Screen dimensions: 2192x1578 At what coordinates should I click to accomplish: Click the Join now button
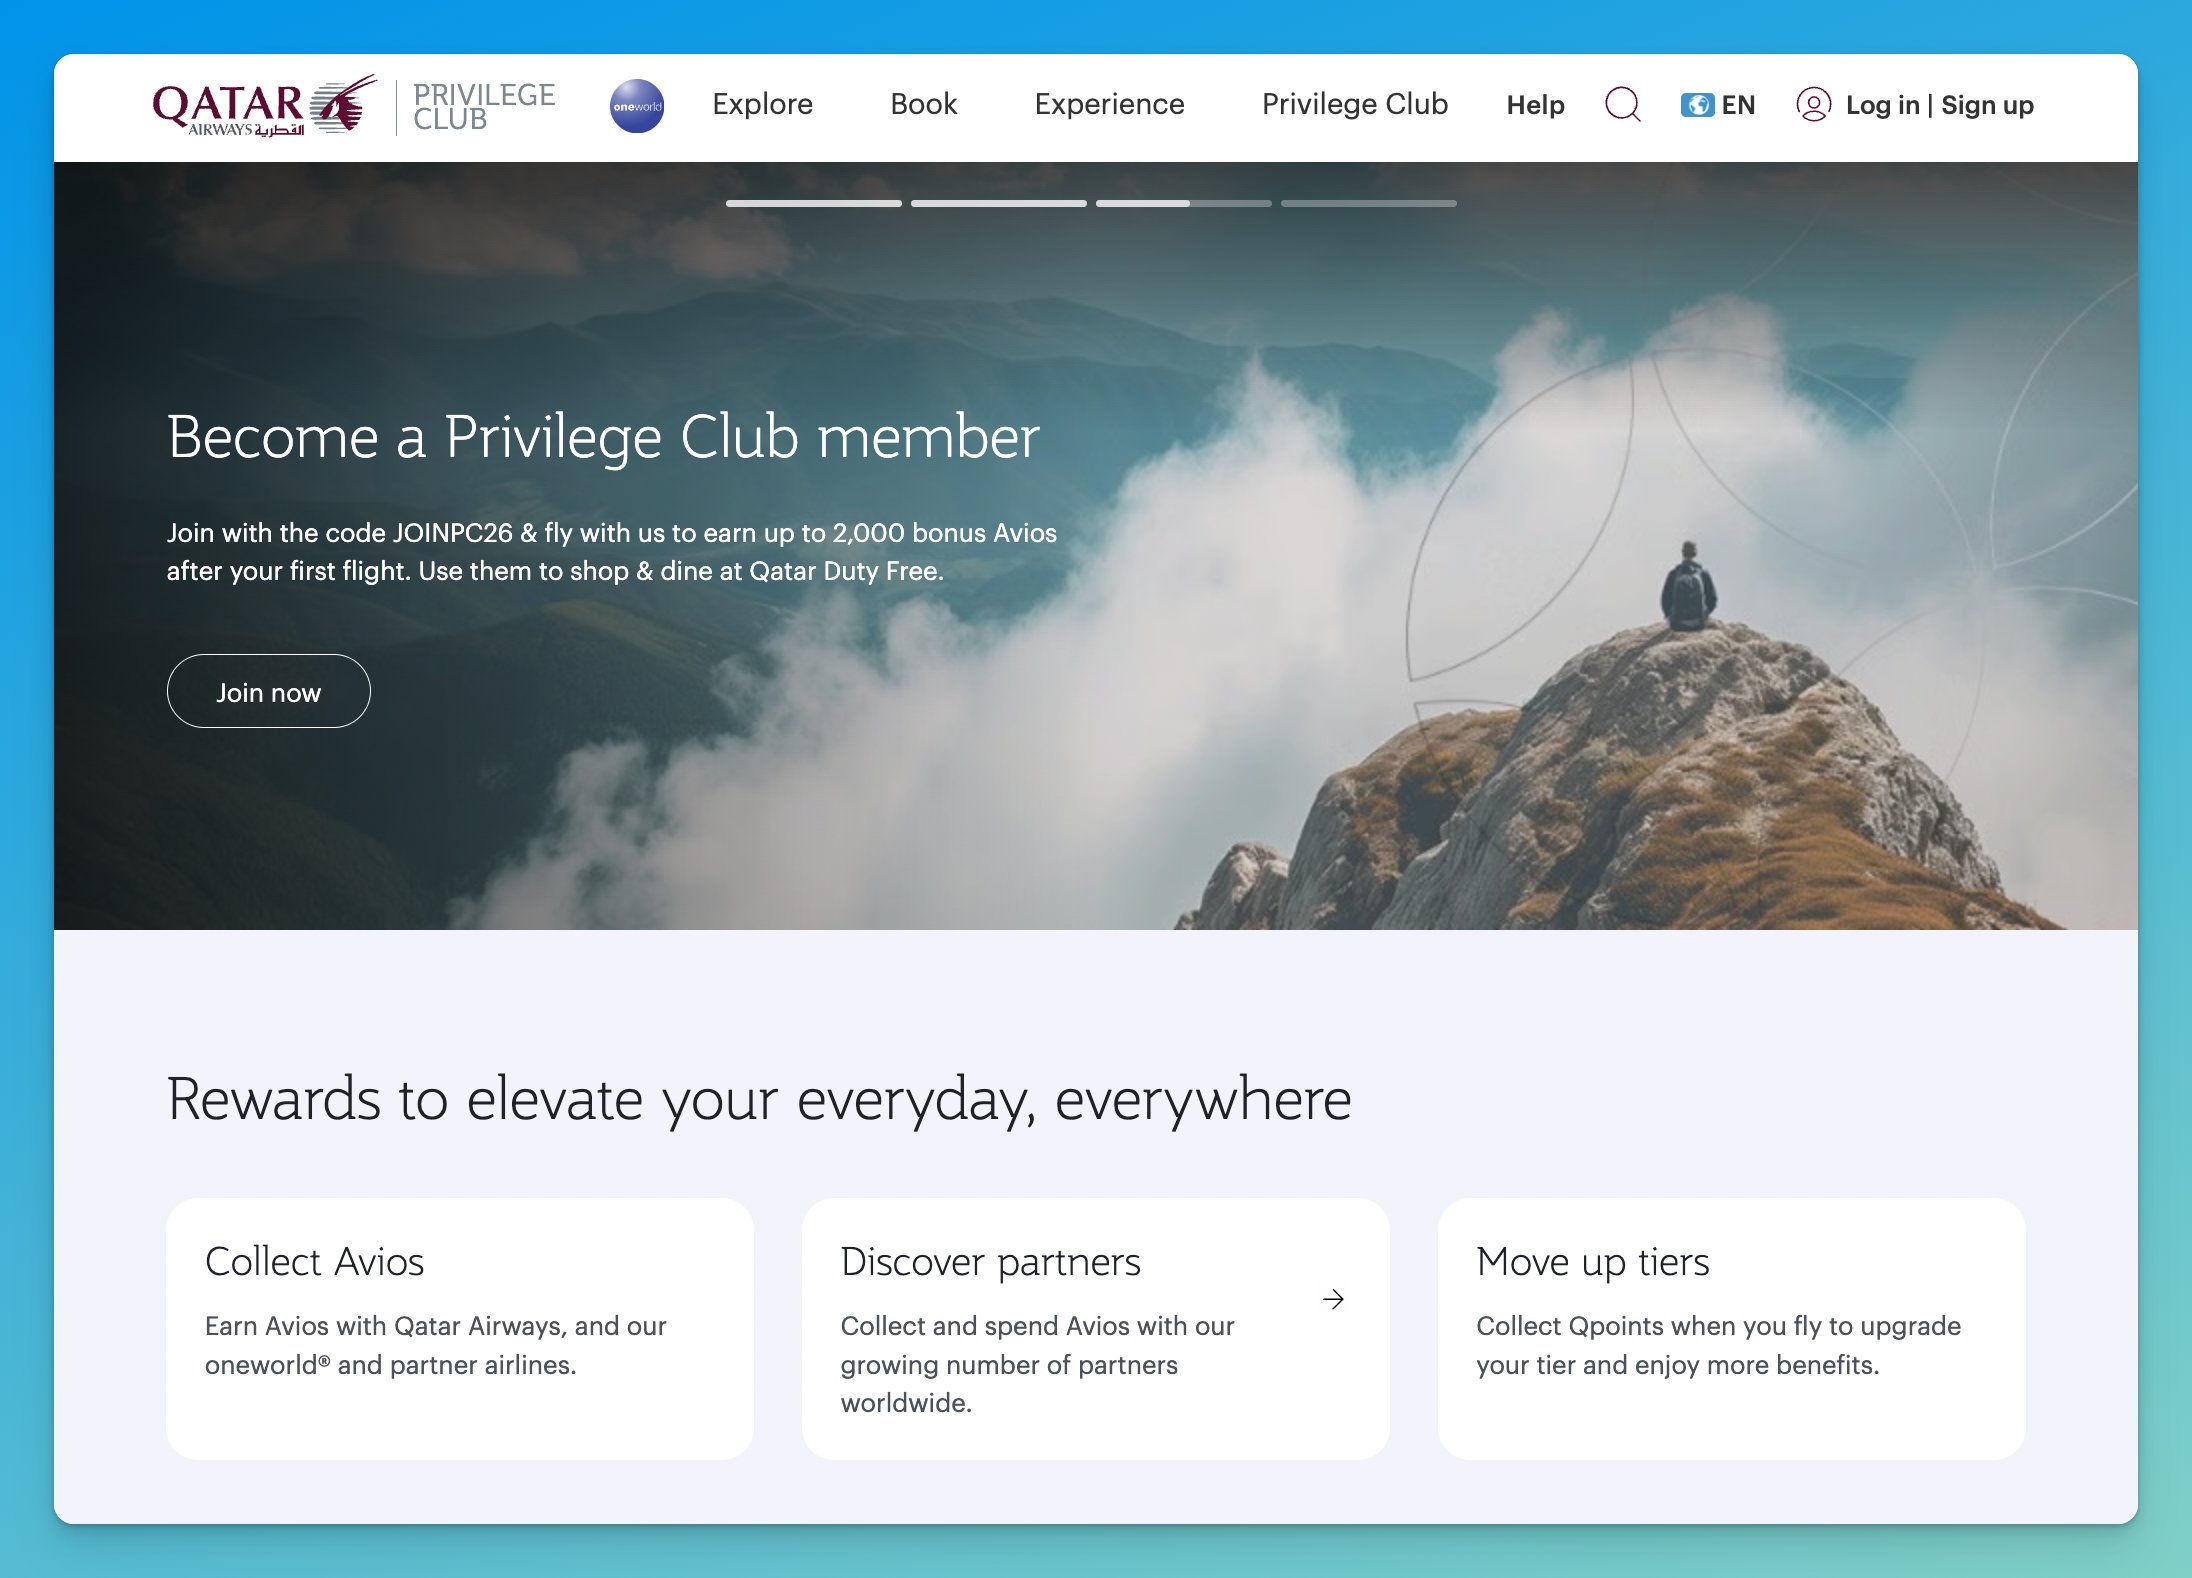(x=268, y=692)
